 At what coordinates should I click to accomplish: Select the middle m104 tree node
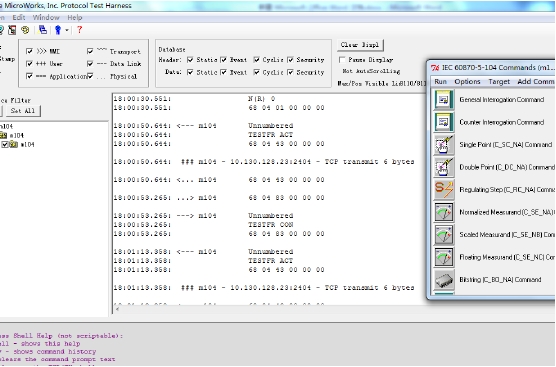click(x=16, y=135)
